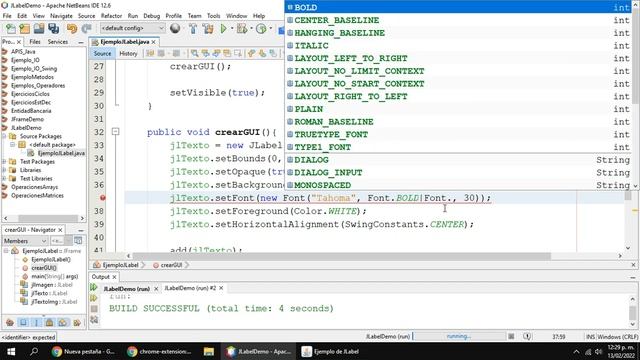Screen dimensions: 640x360
Task: Click the green Run Project icon
Action: click(x=224, y=28)
